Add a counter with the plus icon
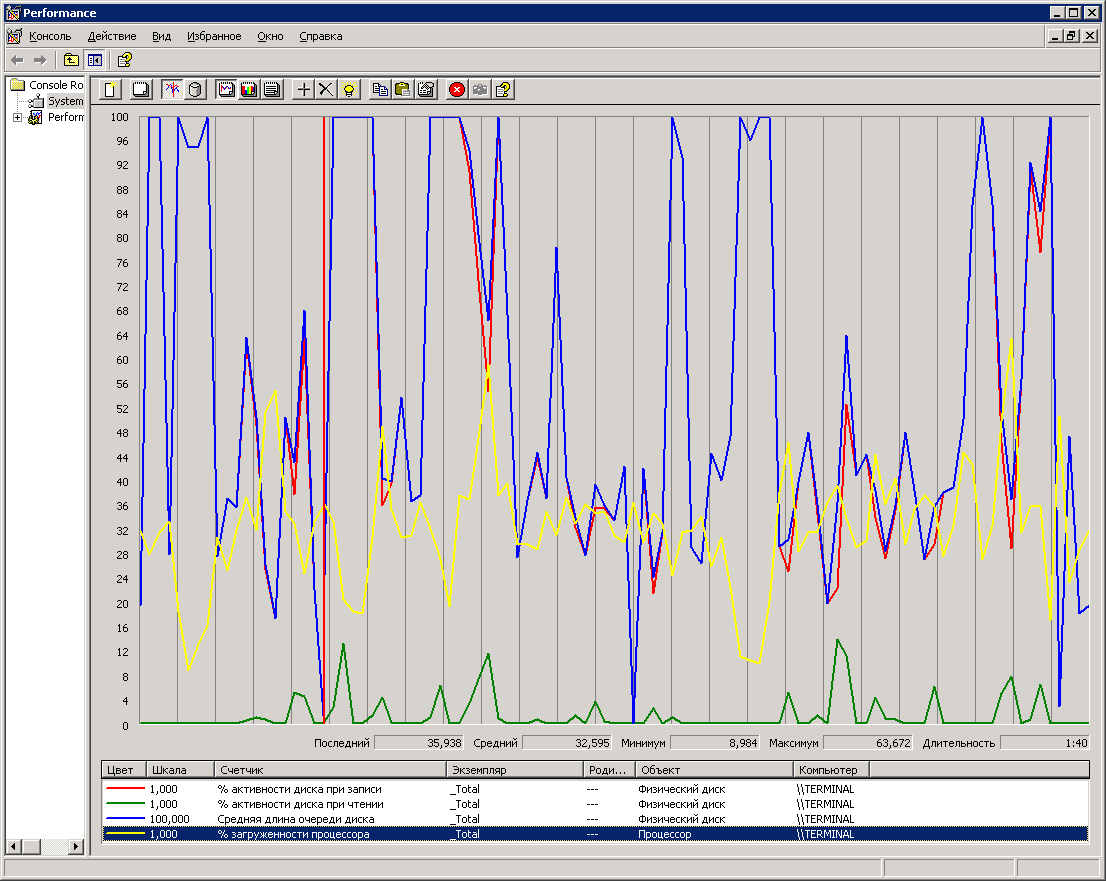 304,89
